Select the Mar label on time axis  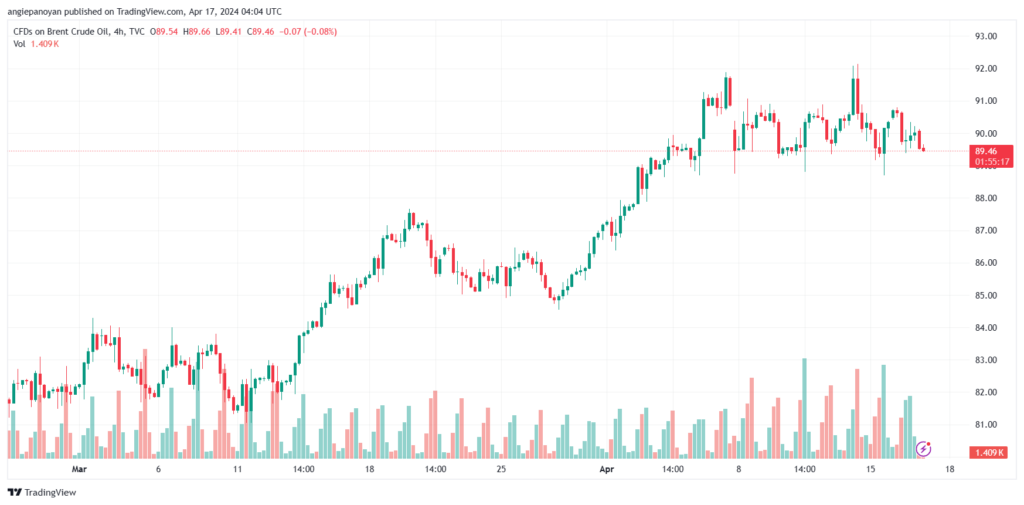click(80, 469)
